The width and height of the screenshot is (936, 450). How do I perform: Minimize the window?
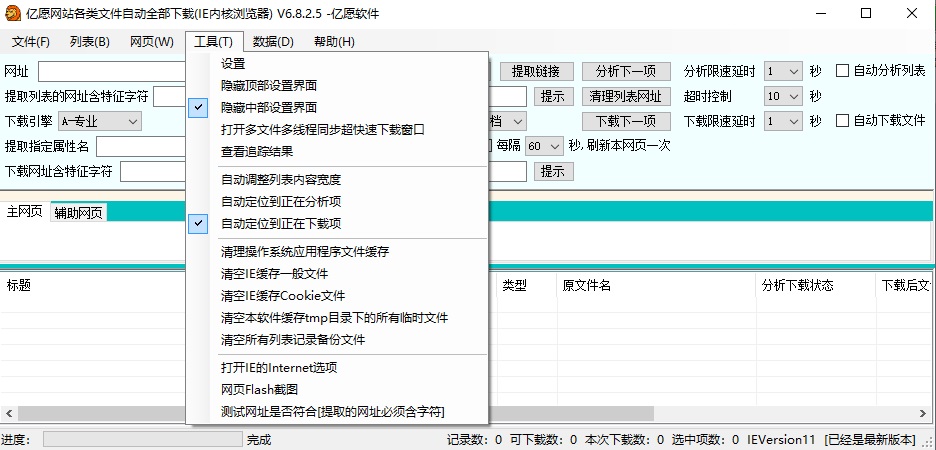click(x=820, y=13)
